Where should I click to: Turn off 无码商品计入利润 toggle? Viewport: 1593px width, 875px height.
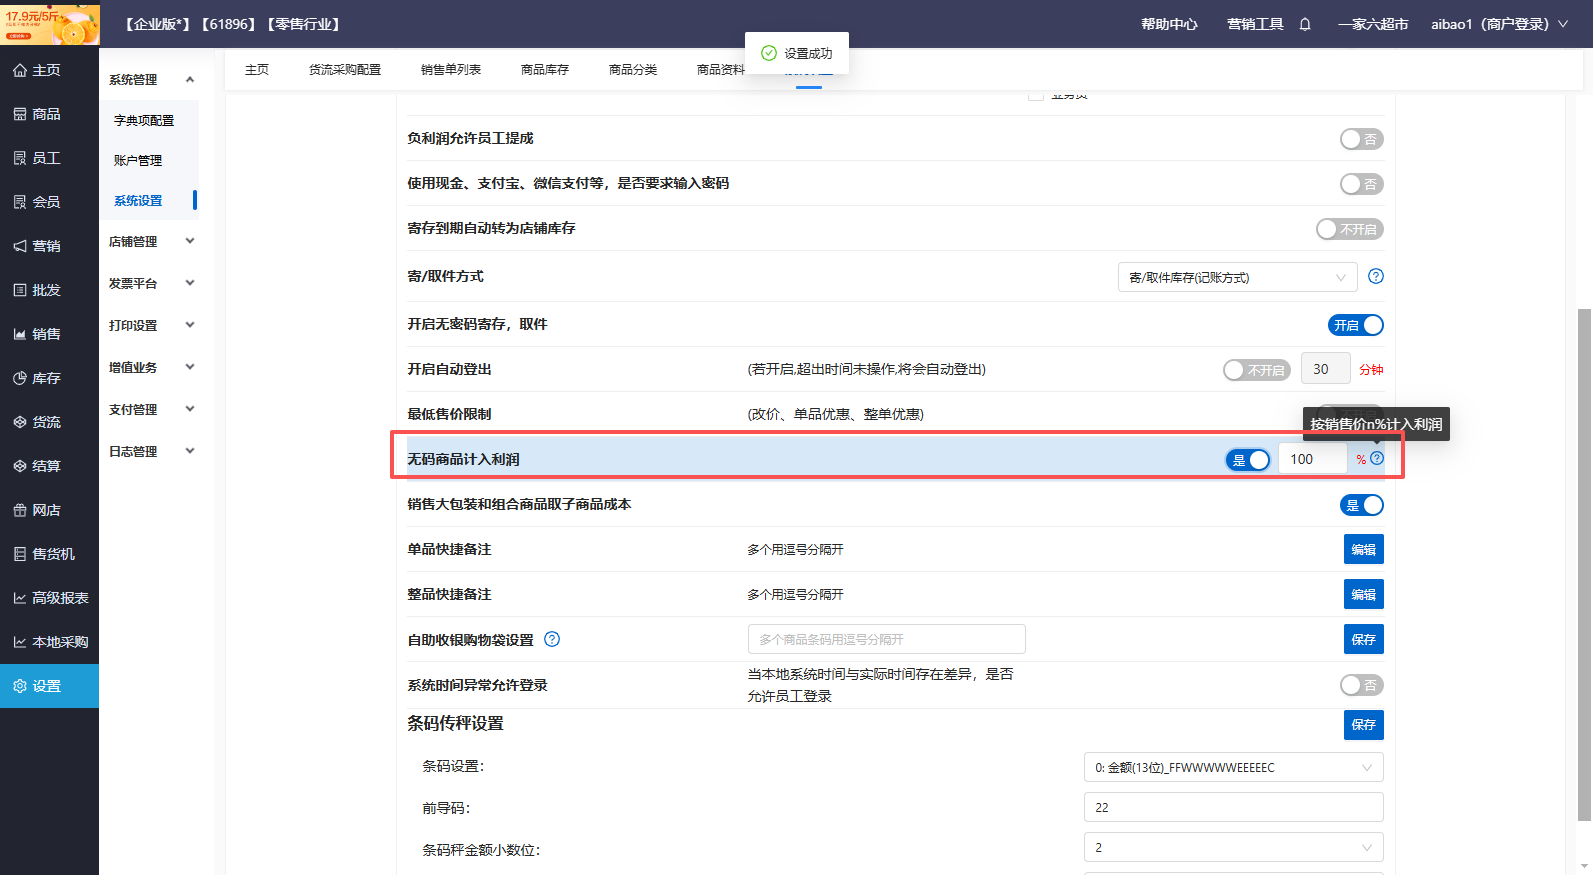[1248, 459]
